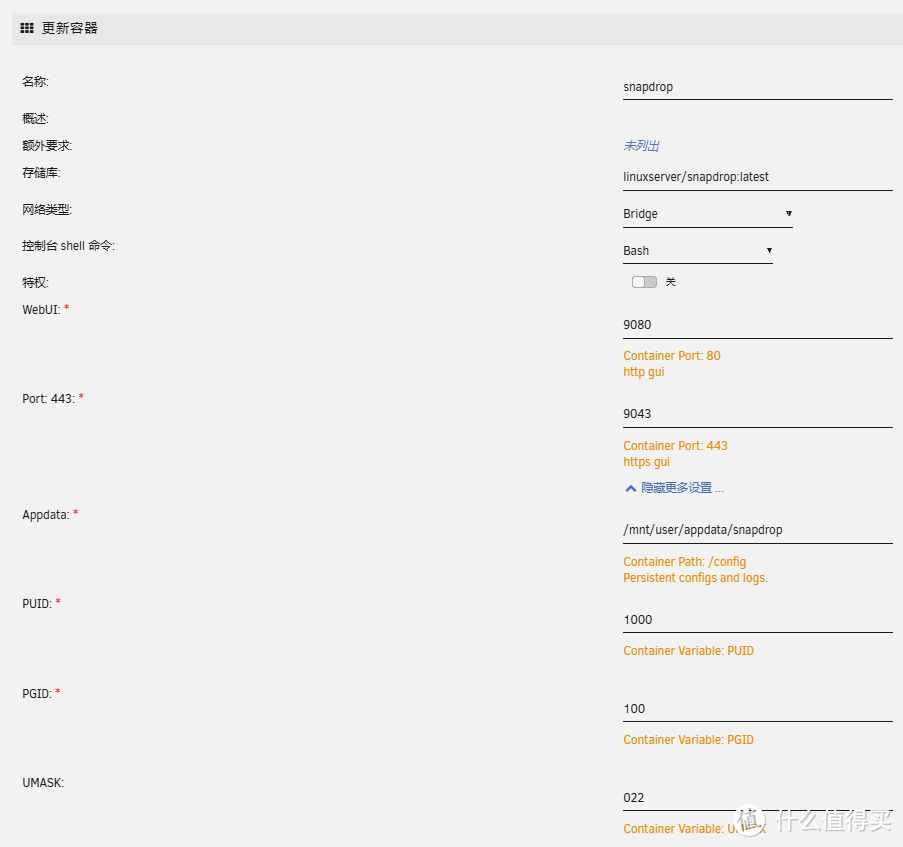
Task: Click the 特权 label
Action: point(35,283)
